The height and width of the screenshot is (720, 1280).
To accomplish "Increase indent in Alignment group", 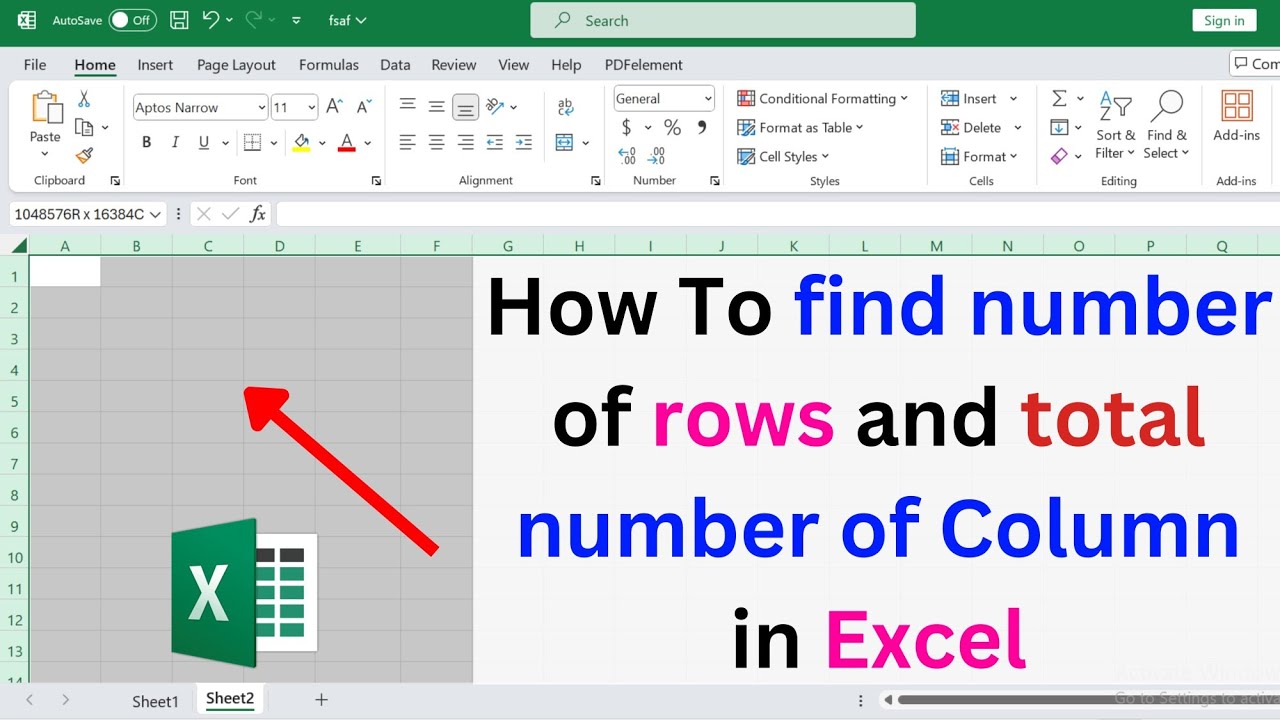I will [x=522, y=142].
